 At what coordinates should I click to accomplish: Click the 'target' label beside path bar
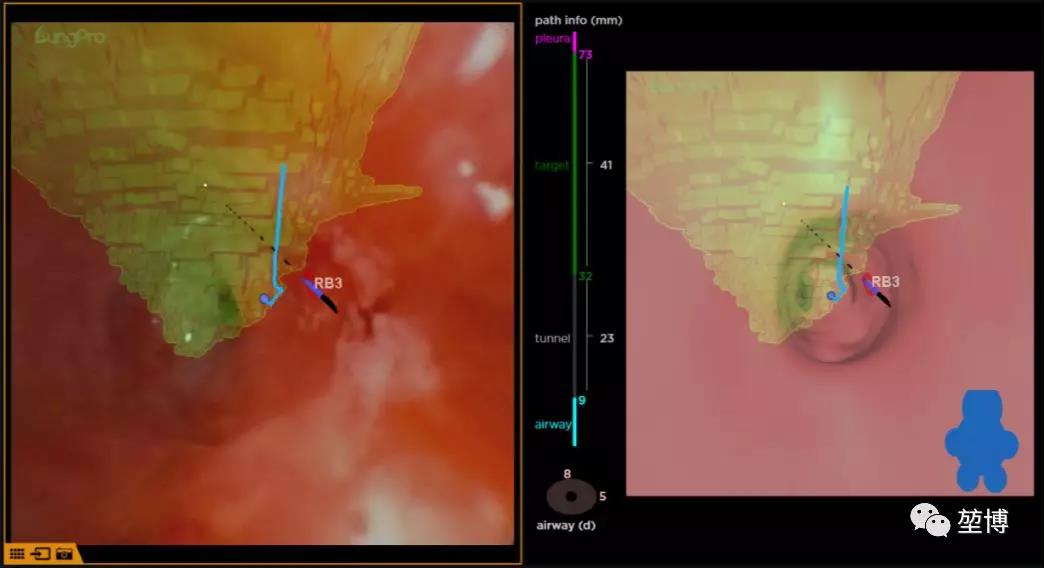[551, 165]
